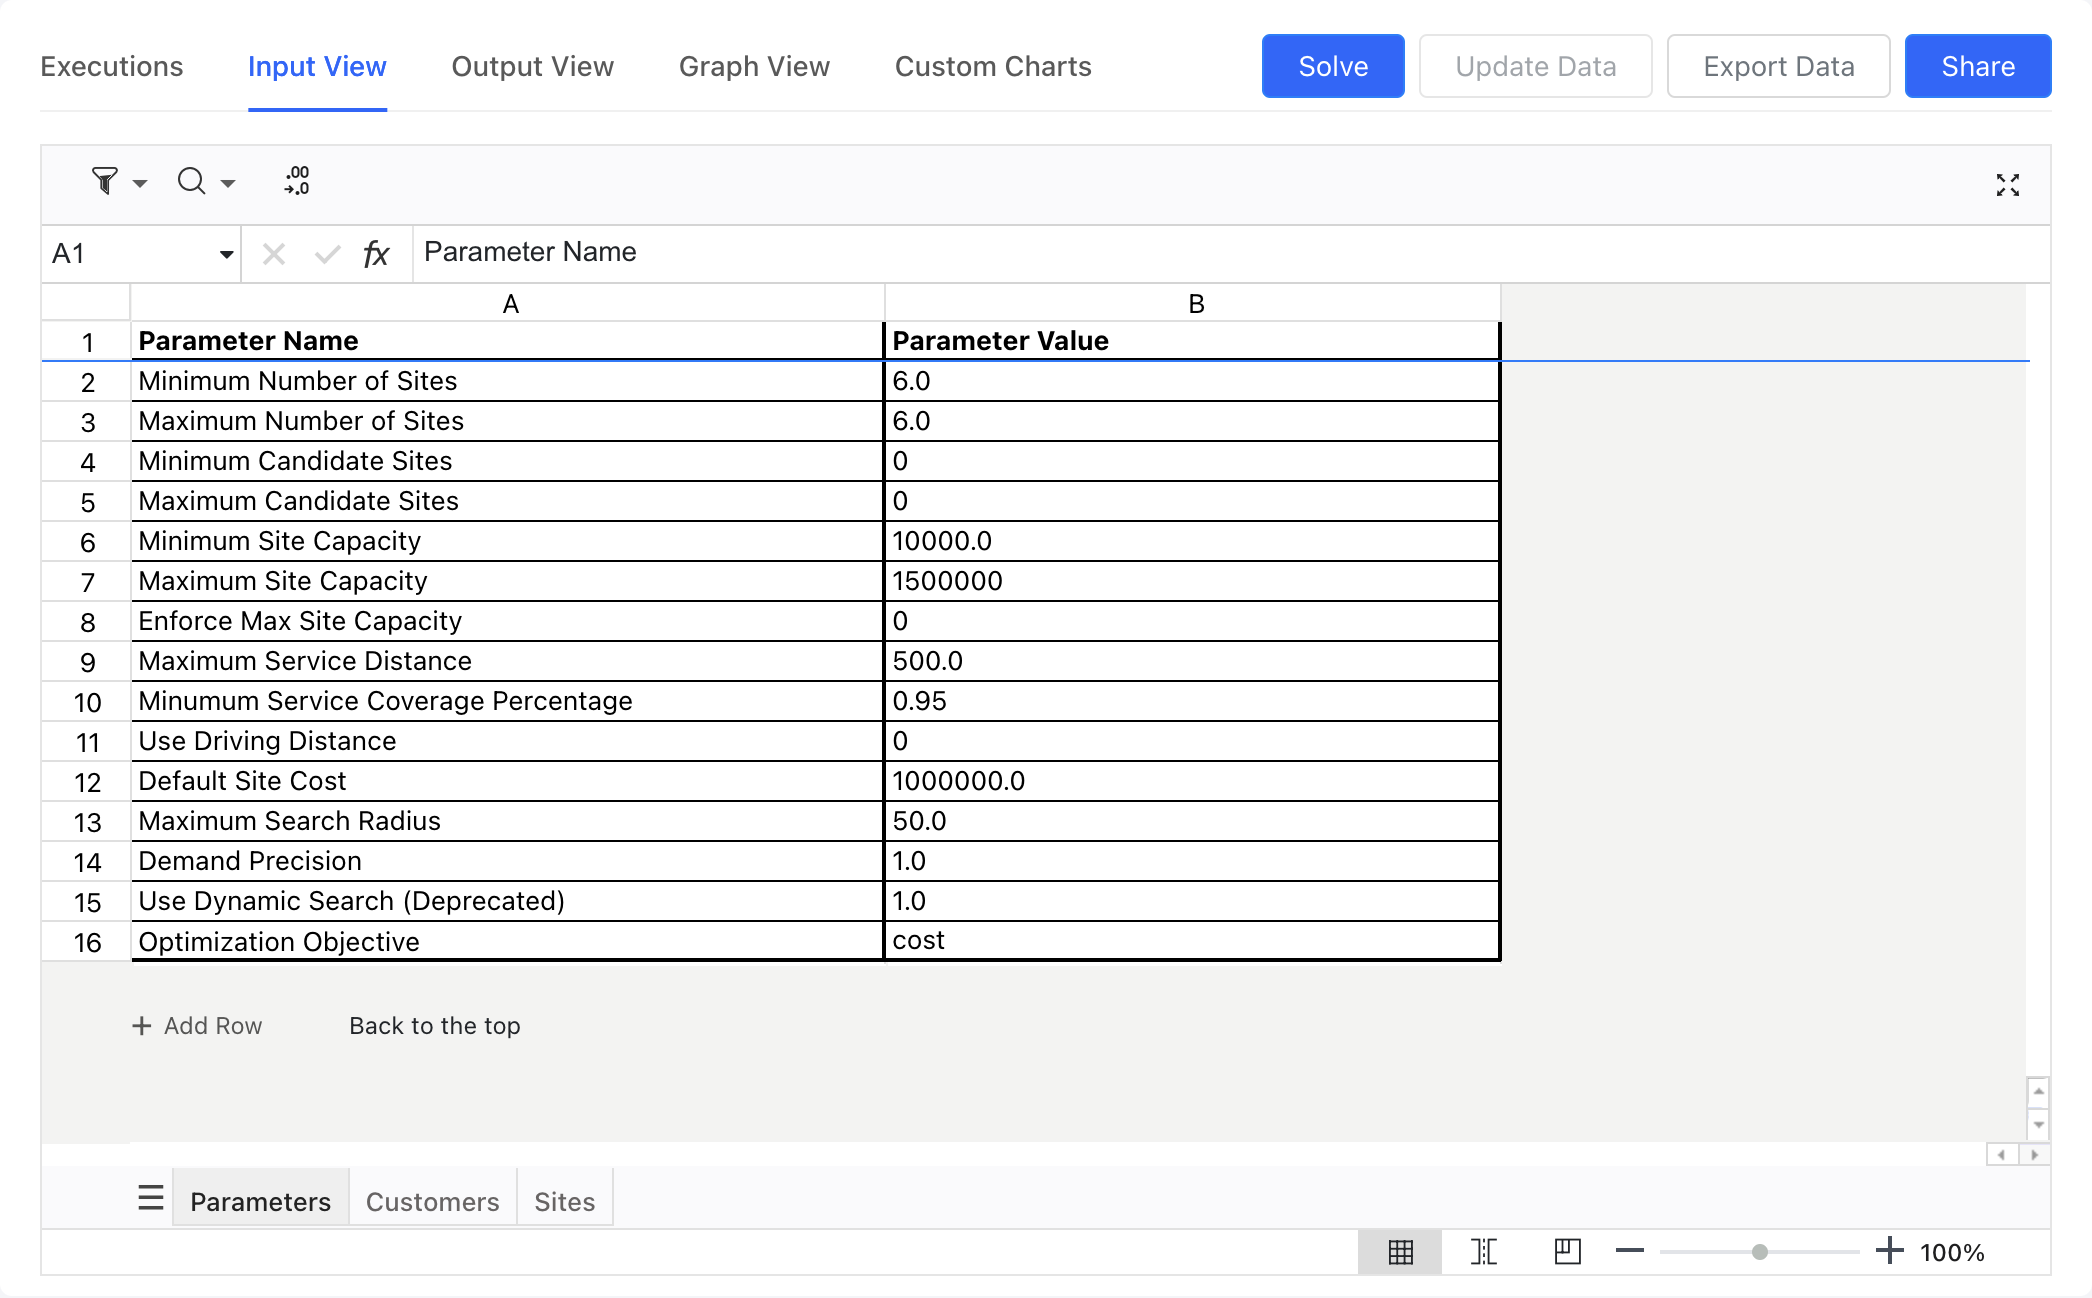Open the A1 cell name box dropdown
This screenshot has width=2092, height=1298.
[x=226, y=255]
